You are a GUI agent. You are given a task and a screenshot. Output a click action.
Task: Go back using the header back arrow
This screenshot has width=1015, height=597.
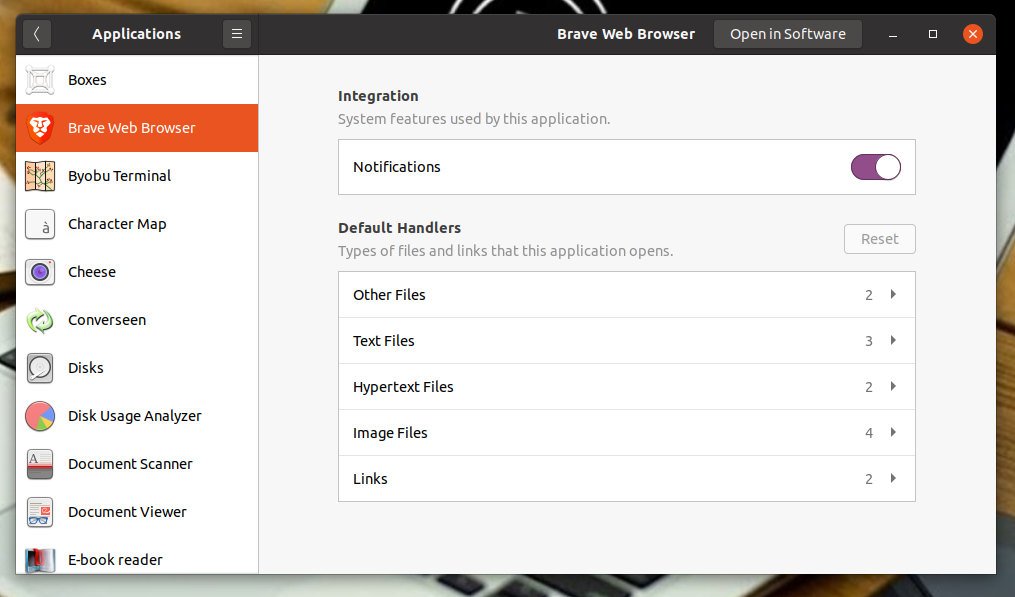coord(37,34)
